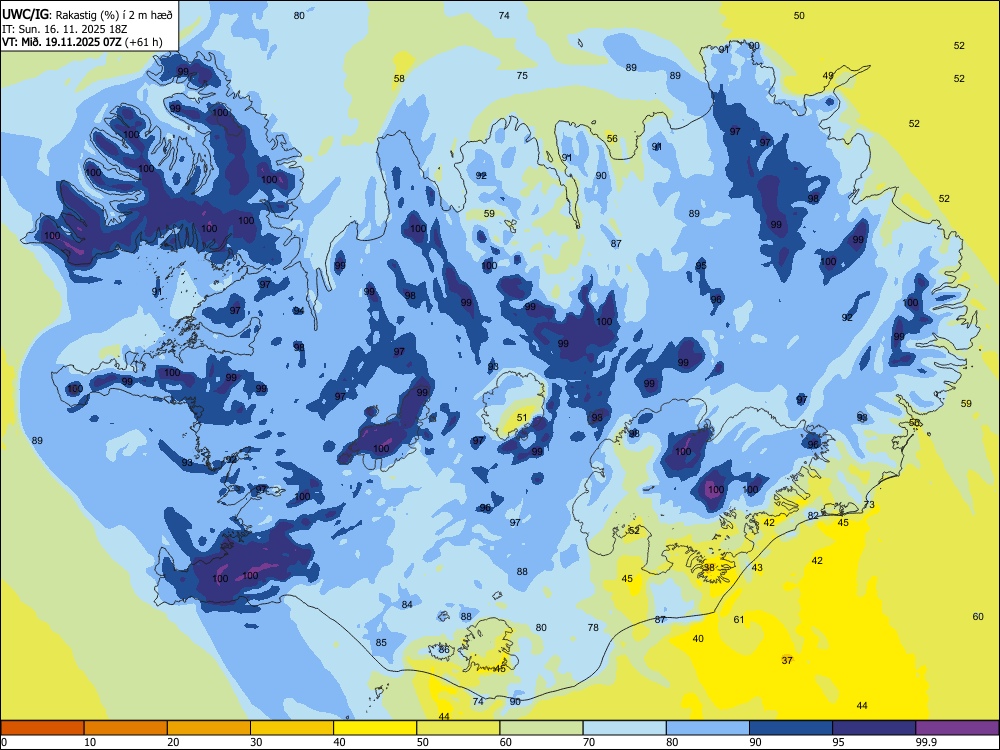Click the valid time 'VT: Mið. 19.11.2025 07Z'

pyautogui.click(x=62, y=42)
